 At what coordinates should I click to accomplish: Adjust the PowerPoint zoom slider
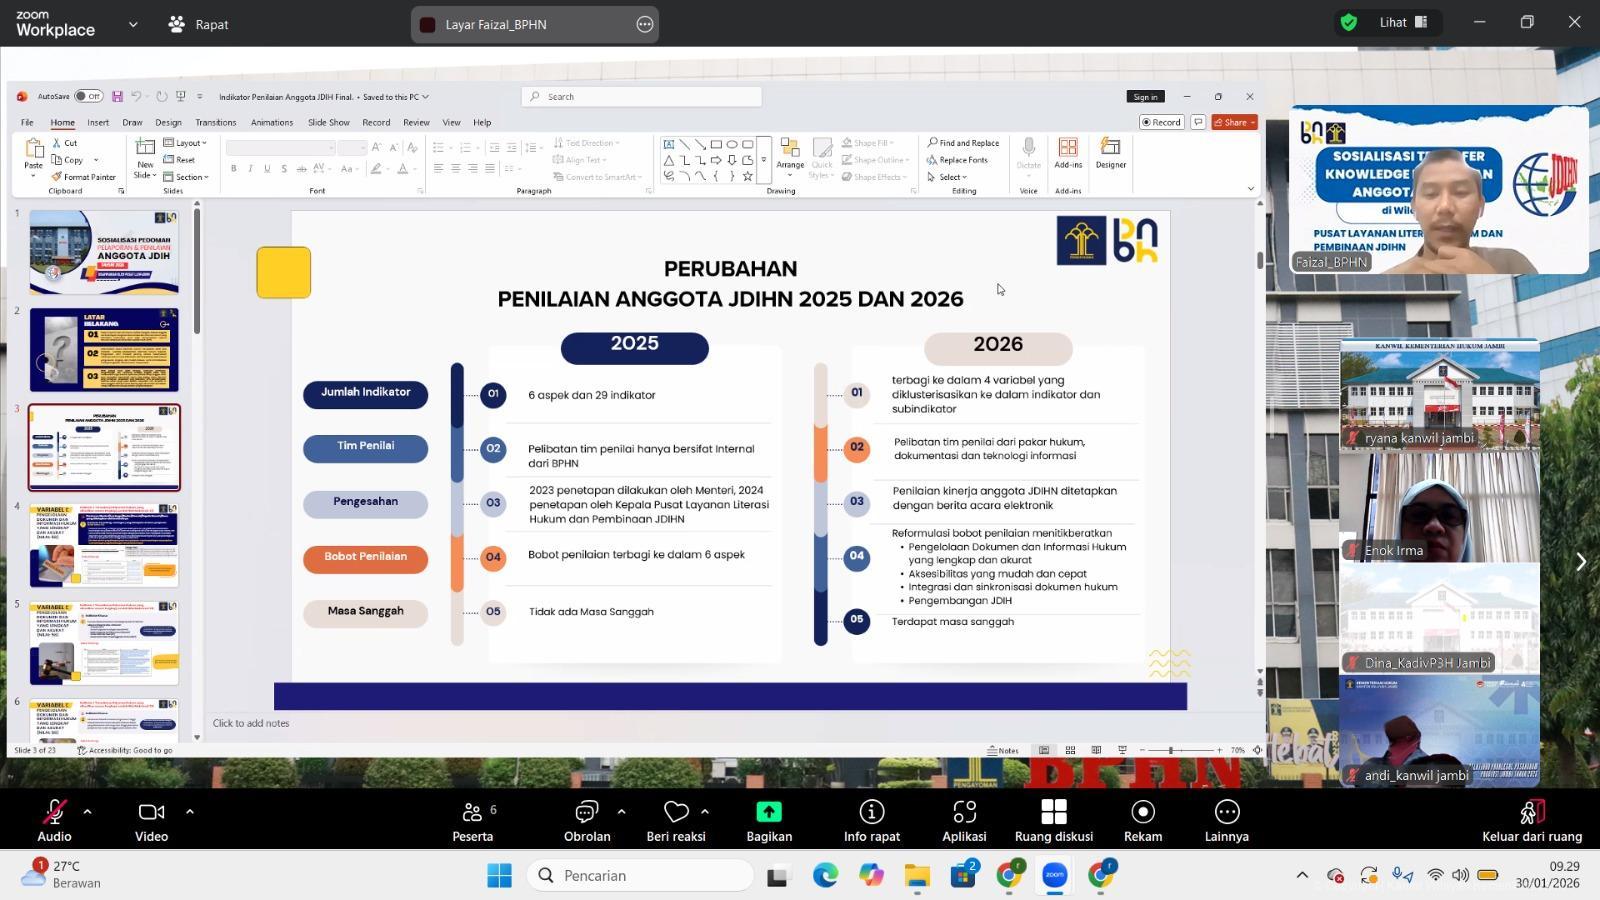tap(1170, 750)
